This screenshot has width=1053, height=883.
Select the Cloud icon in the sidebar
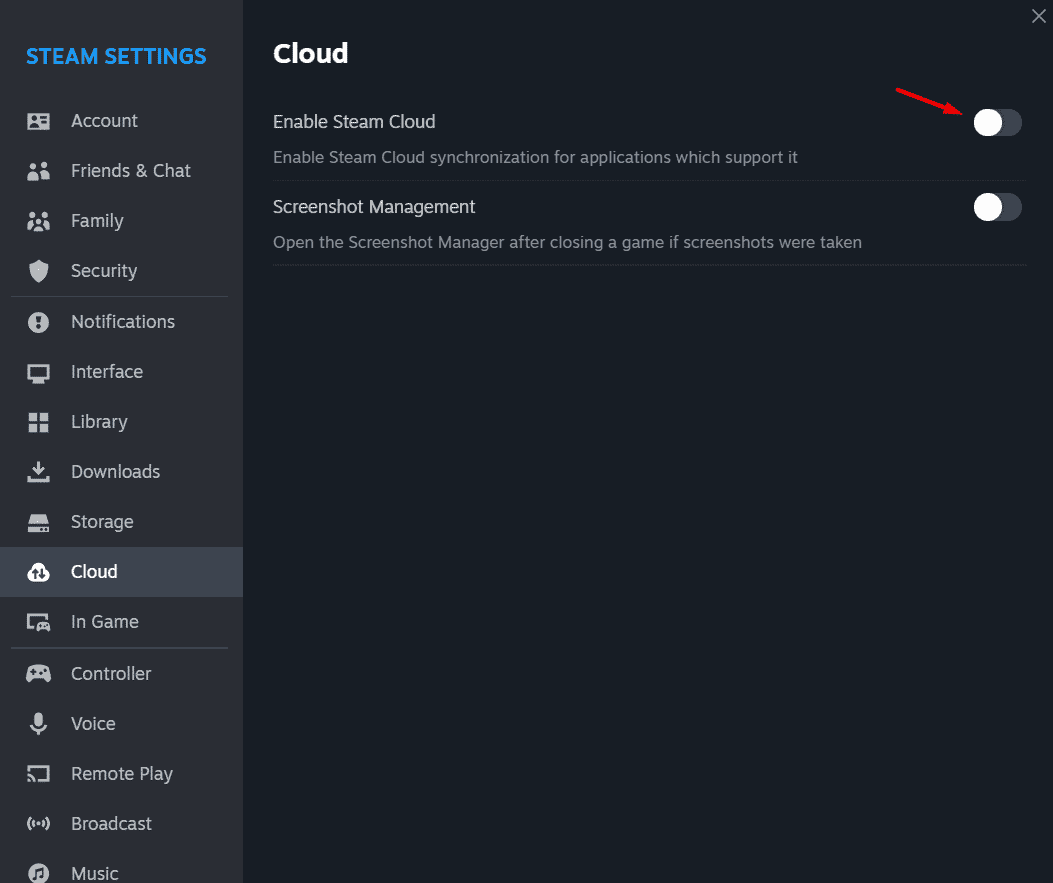tap(38, 571)
